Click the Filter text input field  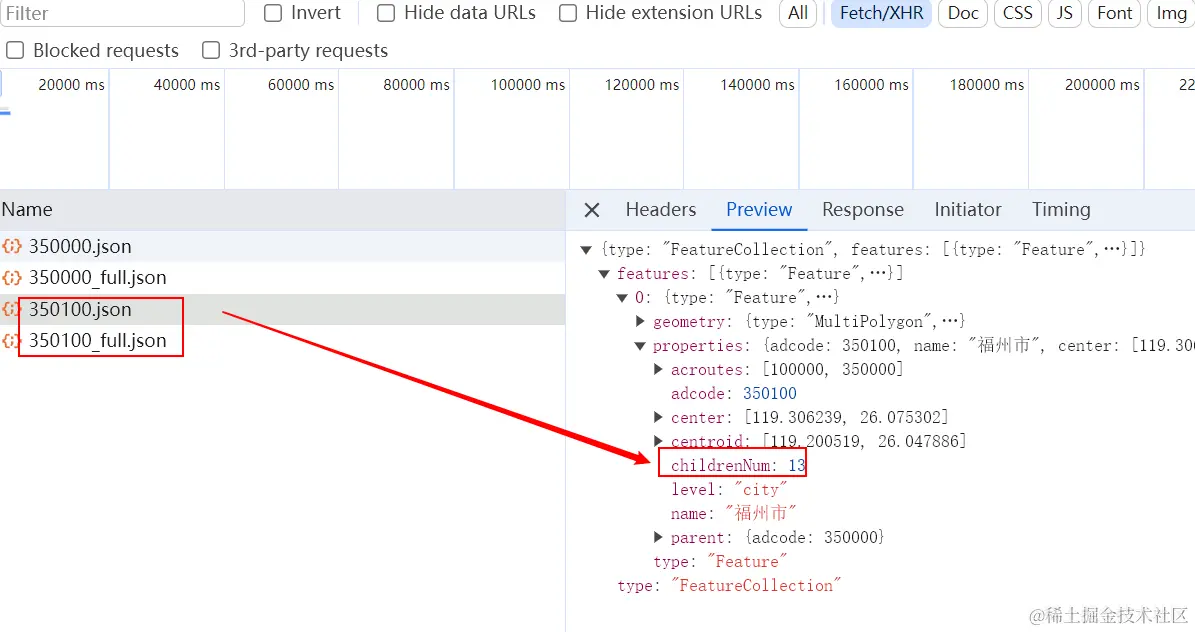pos(122,14)
